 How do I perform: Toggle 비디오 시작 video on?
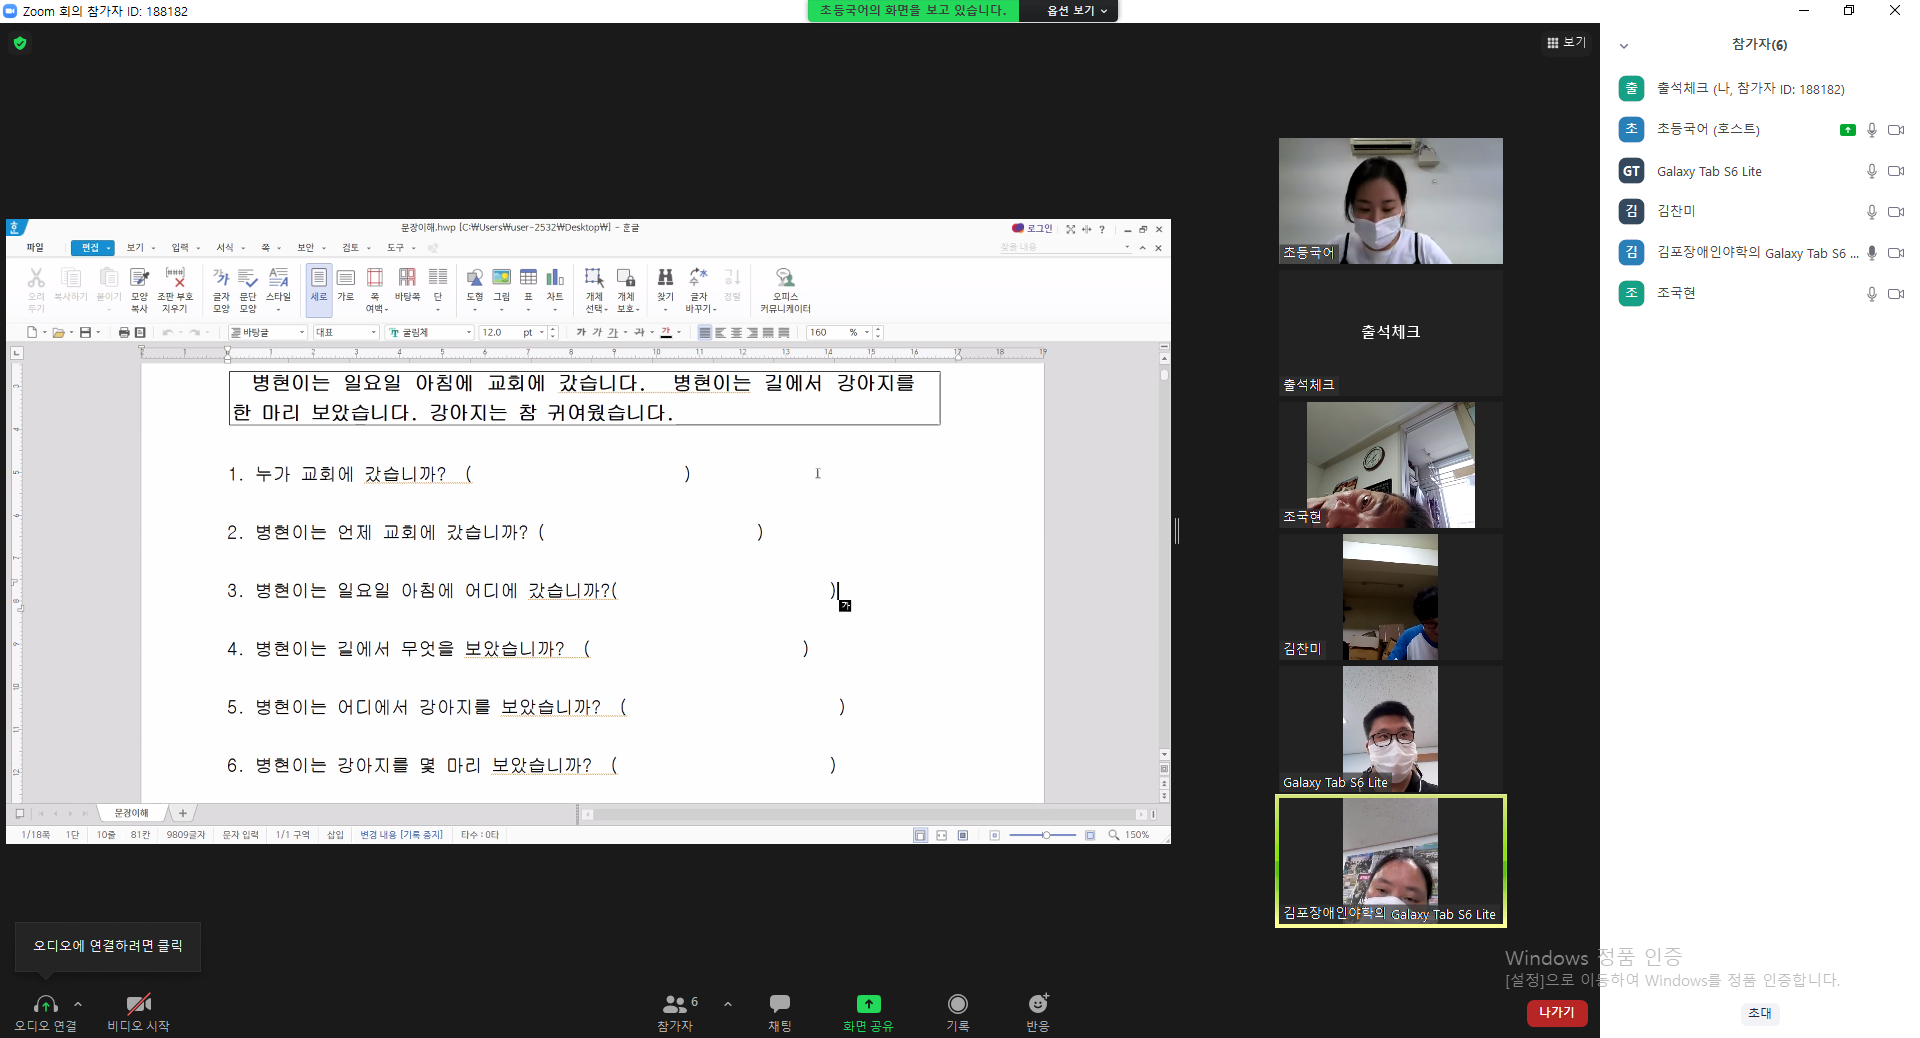click(x=139, y=1012)
